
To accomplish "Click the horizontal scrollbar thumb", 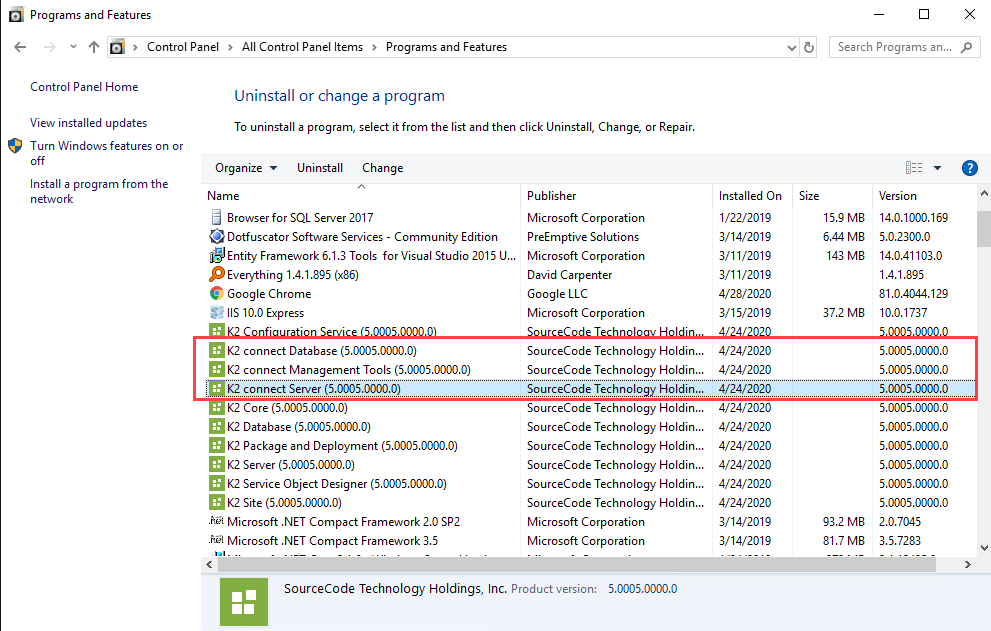I will click(577, 564).
